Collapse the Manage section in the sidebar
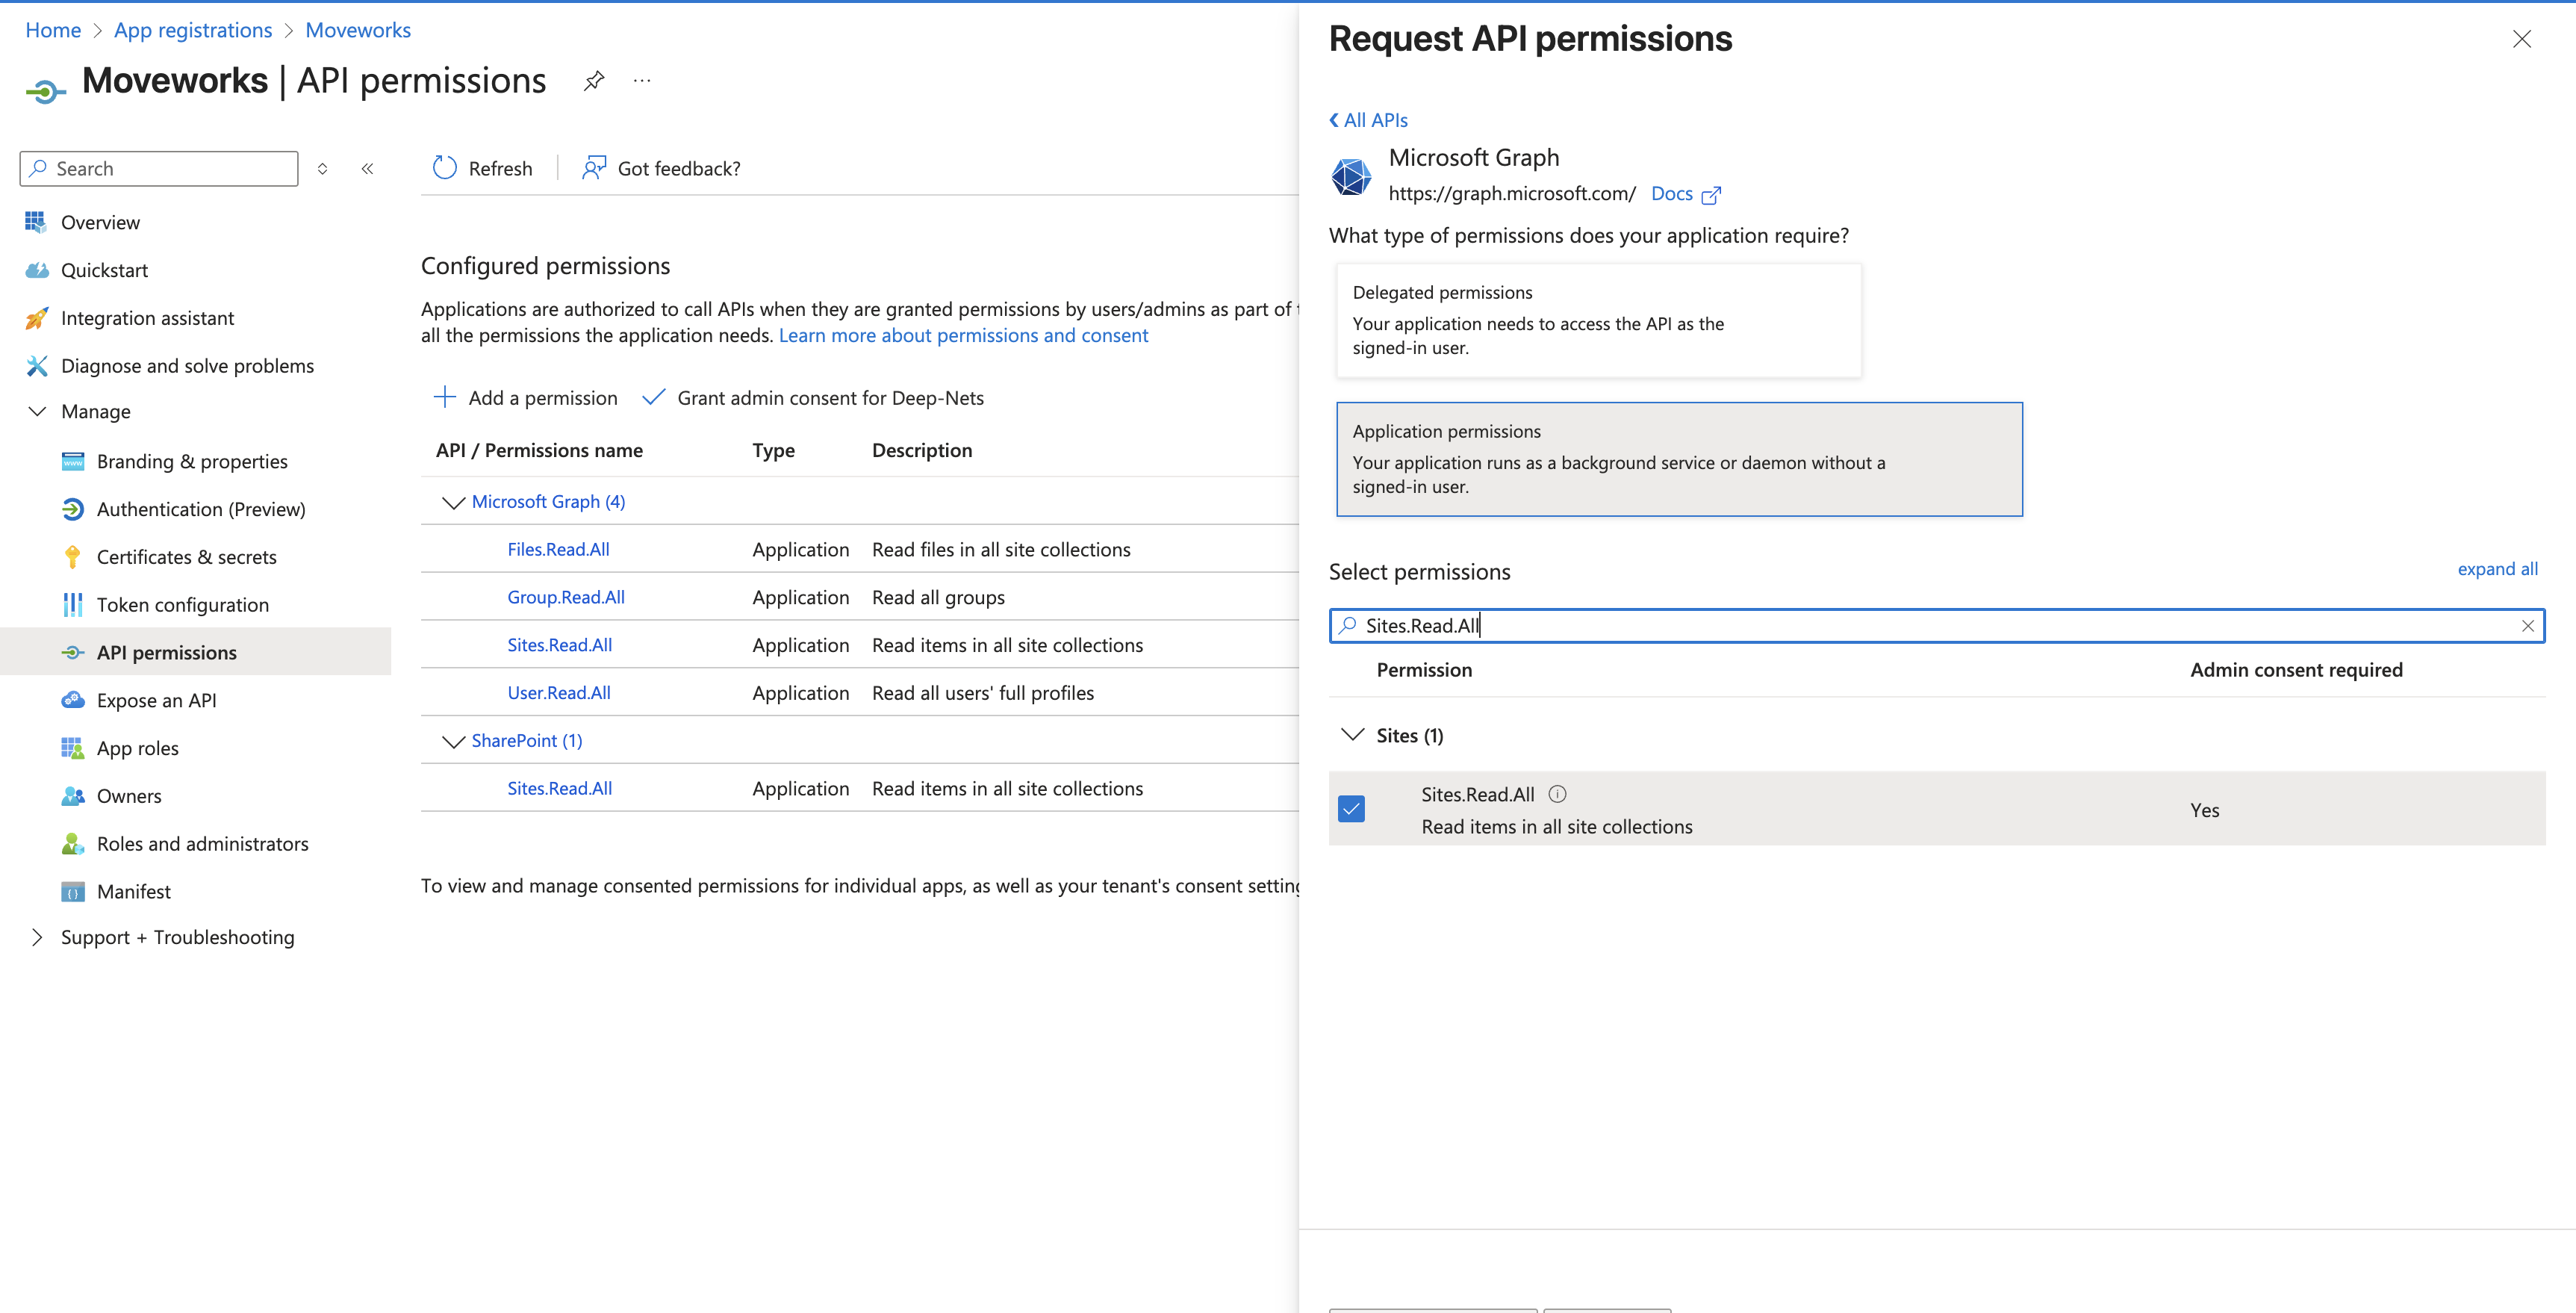This screenshot has width=2576, height=1313. (37, 412)
